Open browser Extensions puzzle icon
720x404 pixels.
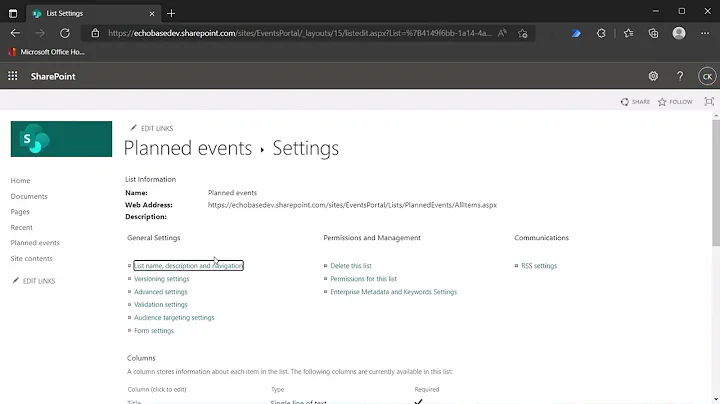tap(601, 33)
